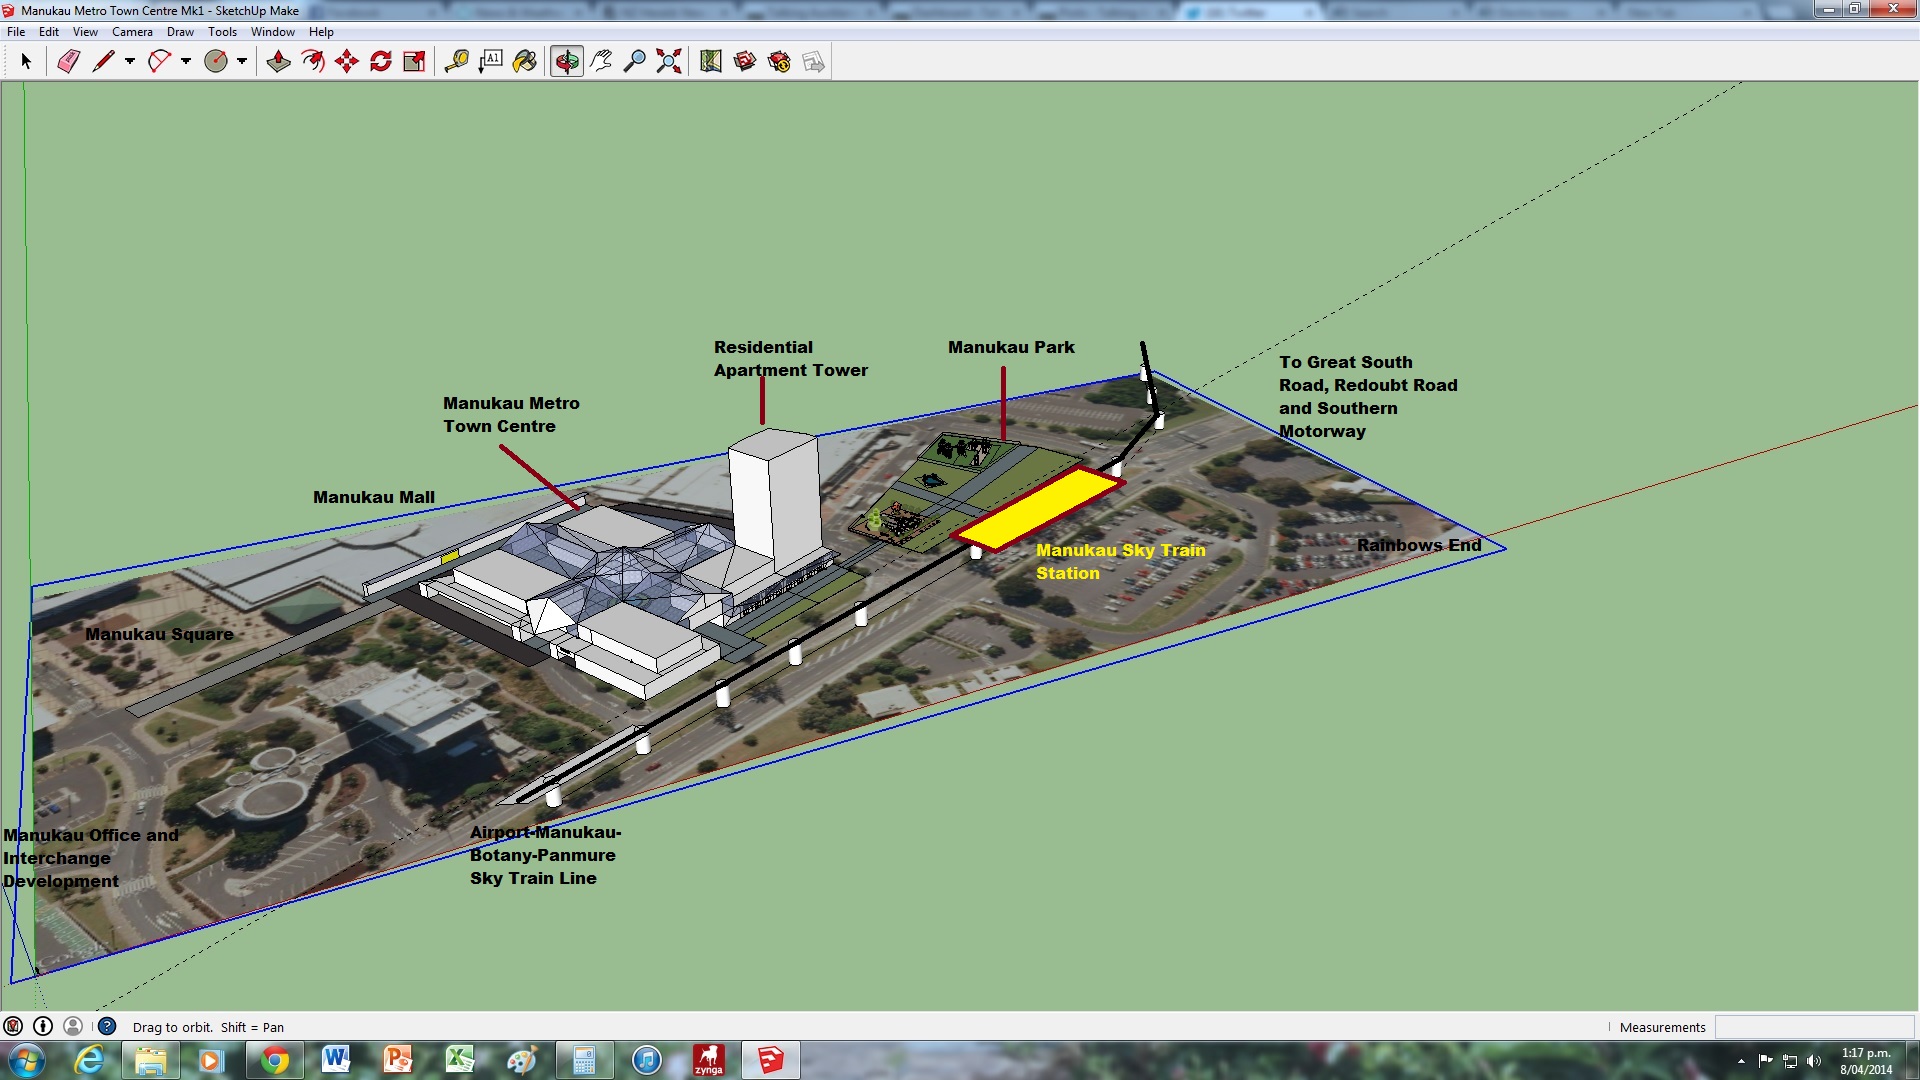Click the Measurements input box

click(x=1813, y=1027)
